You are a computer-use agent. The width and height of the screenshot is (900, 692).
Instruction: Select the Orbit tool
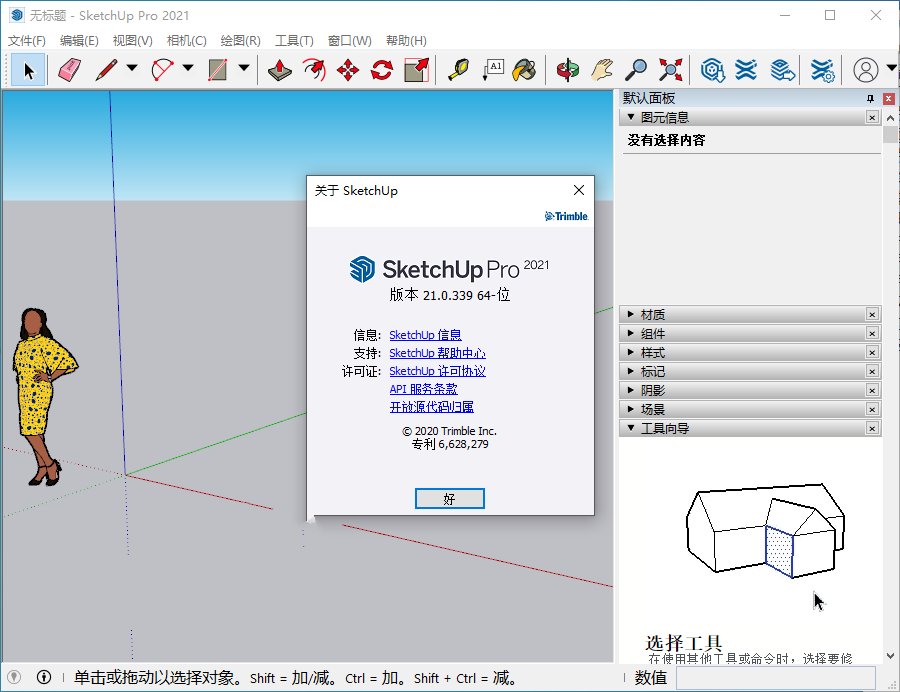click(x=568, y=70)
